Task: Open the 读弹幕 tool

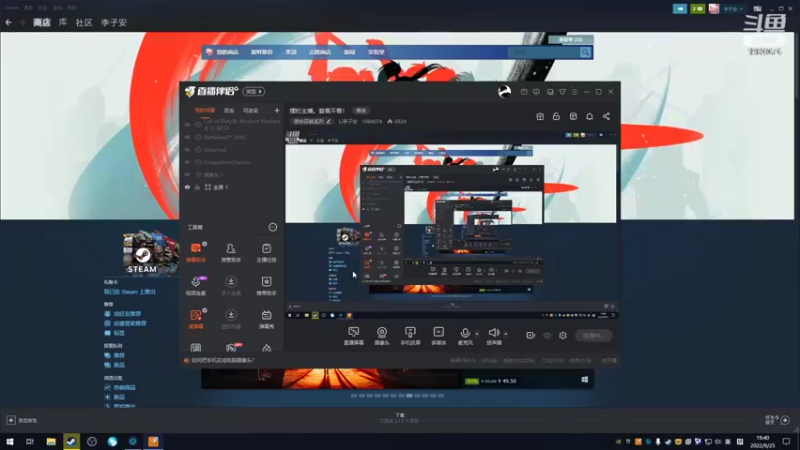Action: [x=196, y=319]
